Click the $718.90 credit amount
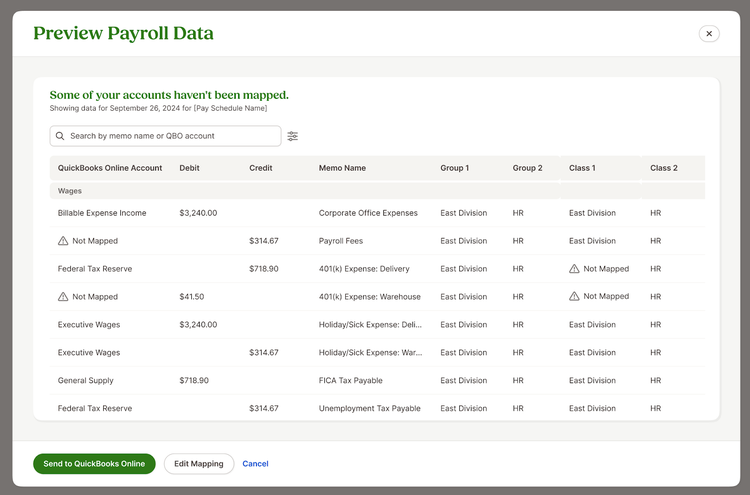Image resolution: width=750 pixels, height=495 pixels. click(x=264, y=269)
